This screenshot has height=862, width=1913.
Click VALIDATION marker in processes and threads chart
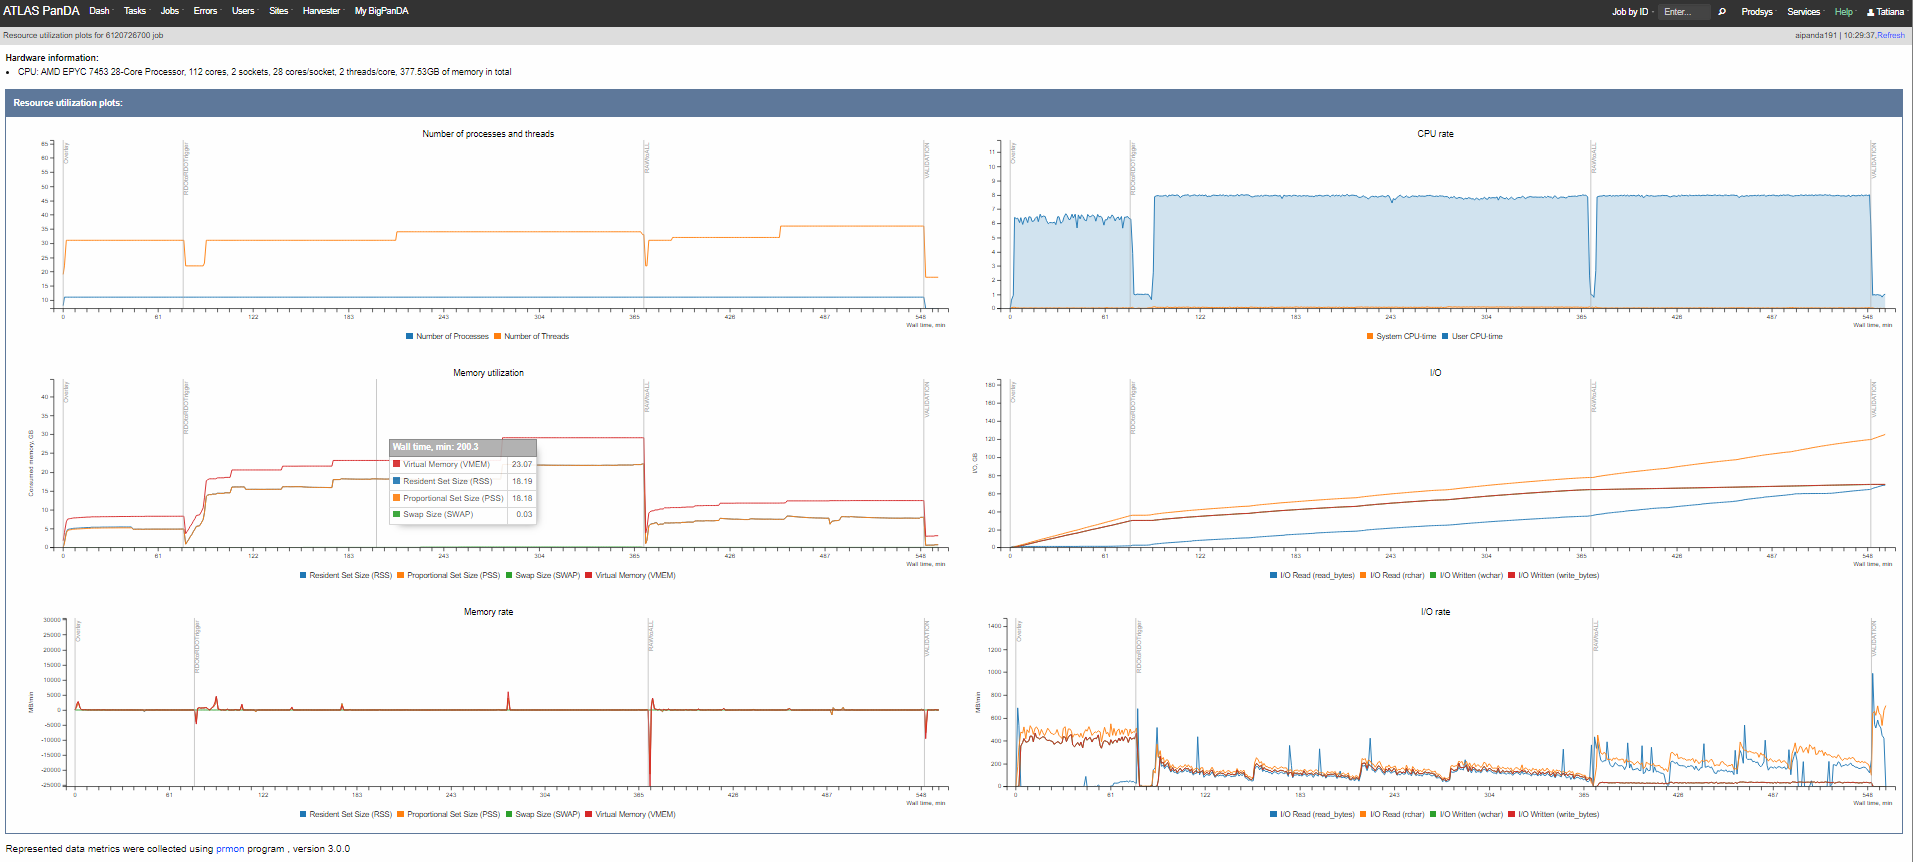(927, 160)
